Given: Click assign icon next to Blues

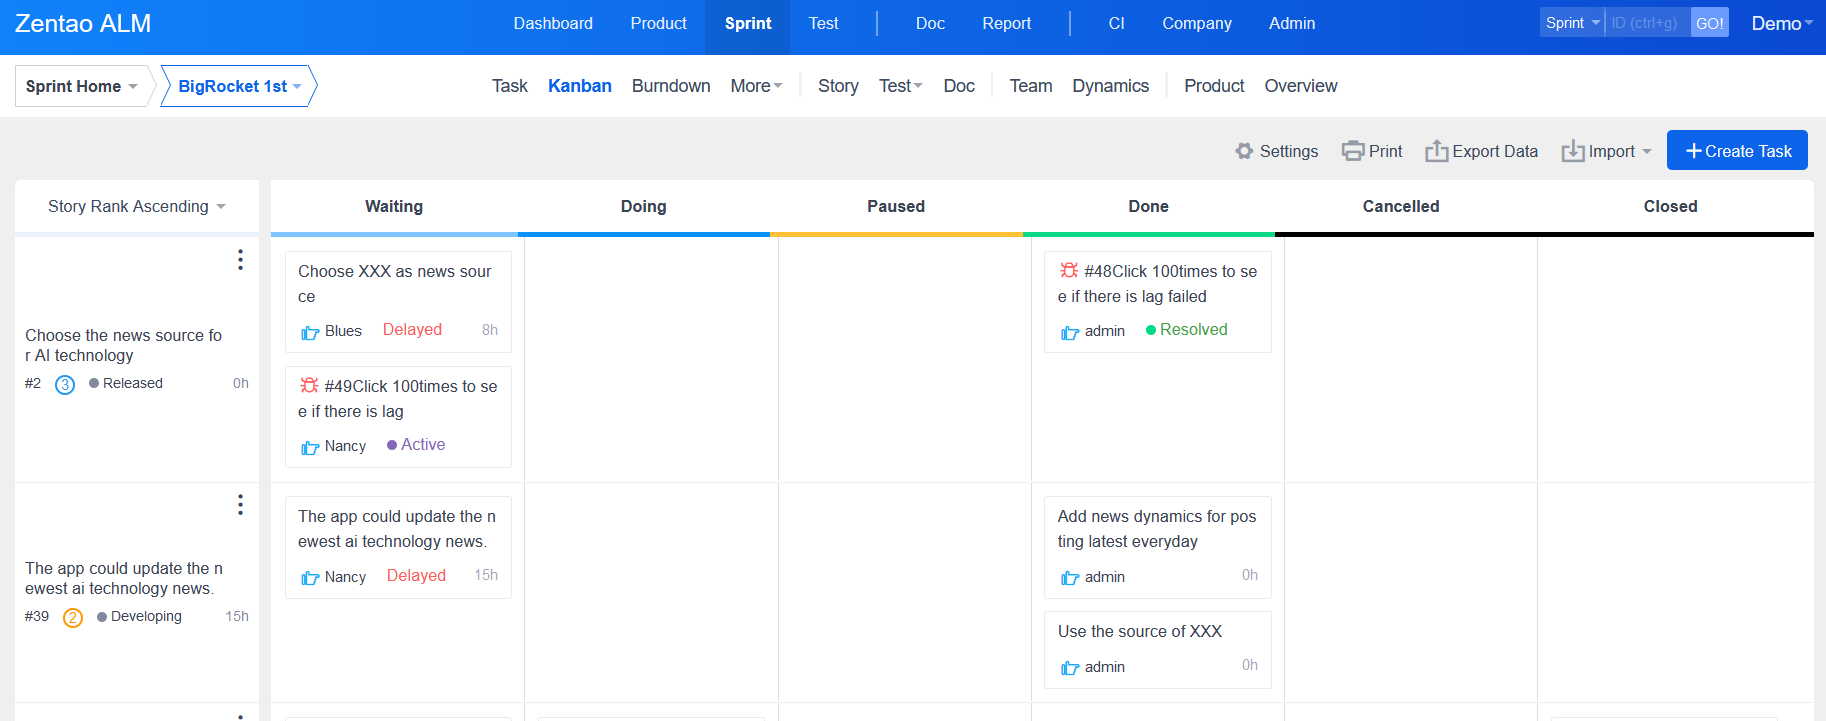Looking at the screenshot, I should click(310, 332).
